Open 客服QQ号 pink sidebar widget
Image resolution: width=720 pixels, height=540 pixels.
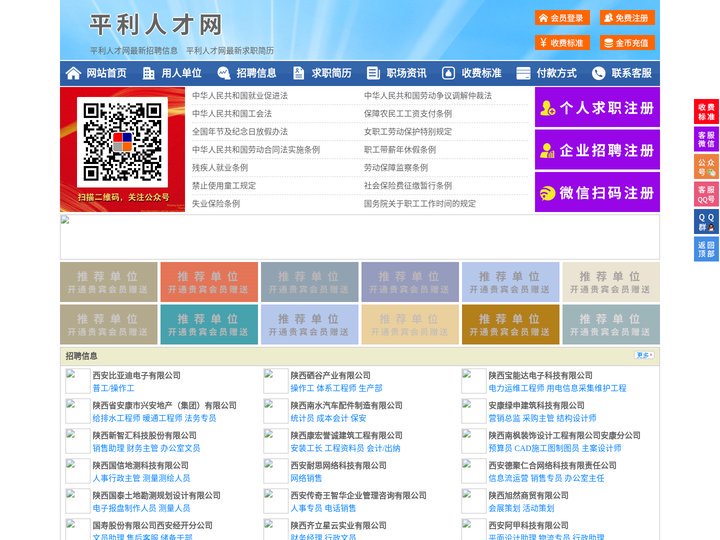[x=706, y=195]
